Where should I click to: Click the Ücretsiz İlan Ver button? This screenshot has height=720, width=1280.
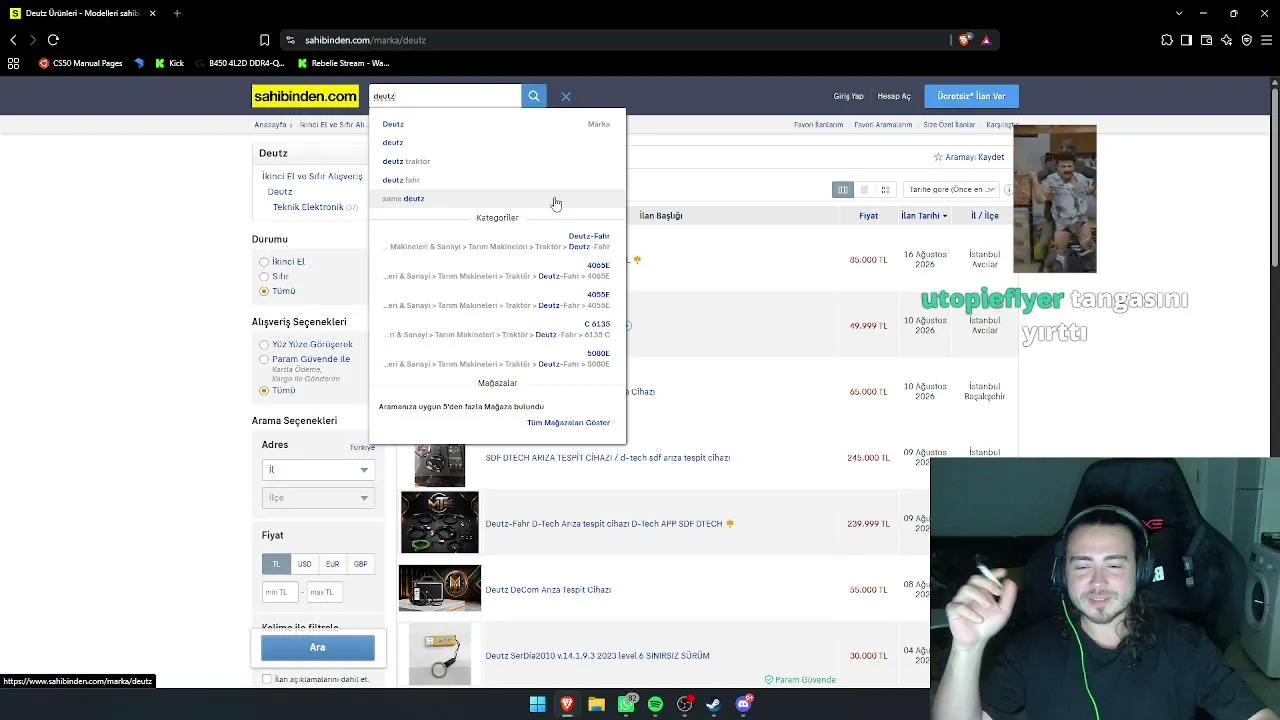point(971,96)
